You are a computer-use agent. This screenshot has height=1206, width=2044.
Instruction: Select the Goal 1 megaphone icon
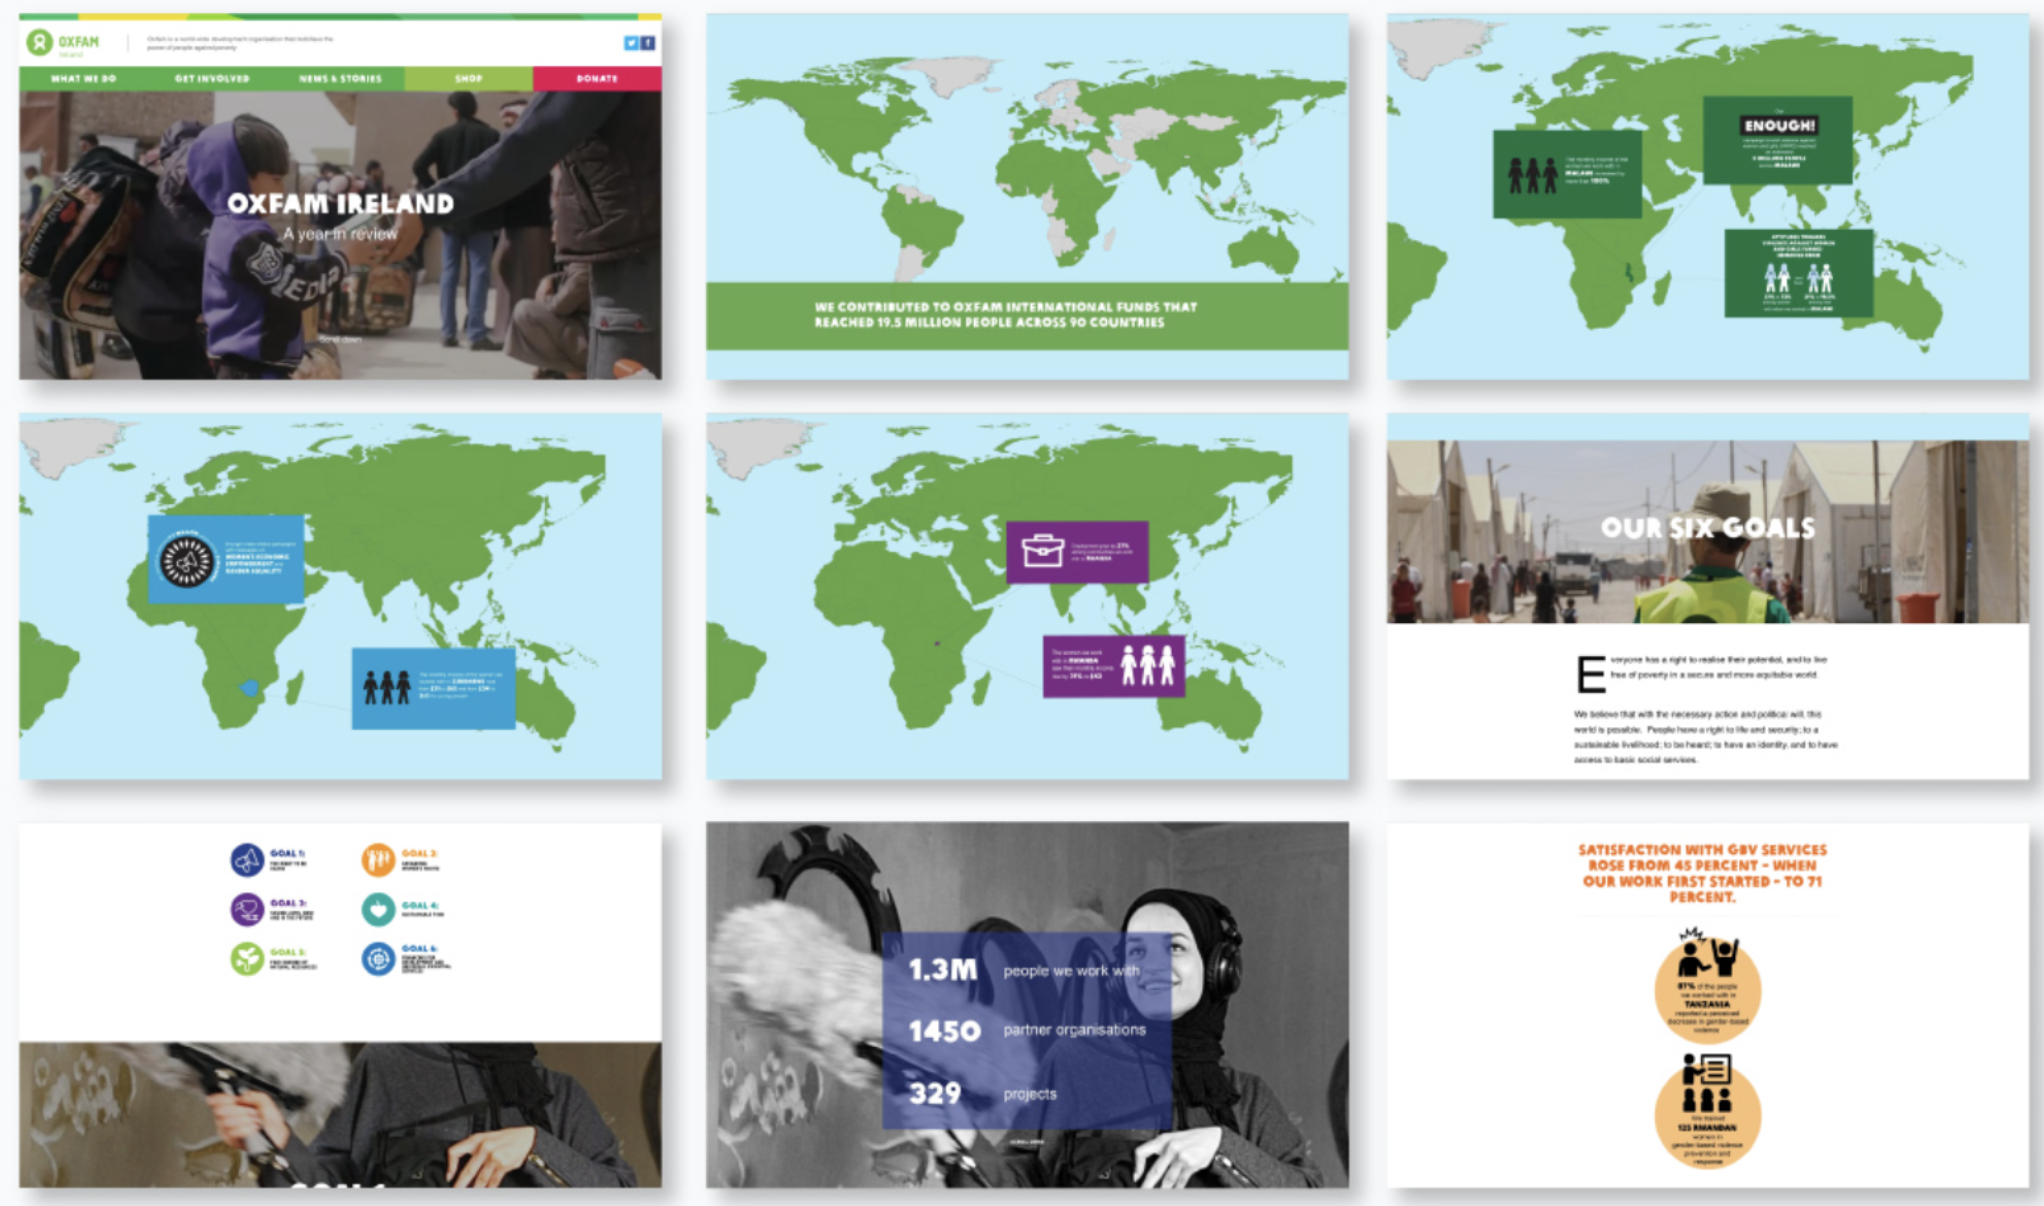tap(247, 859)
